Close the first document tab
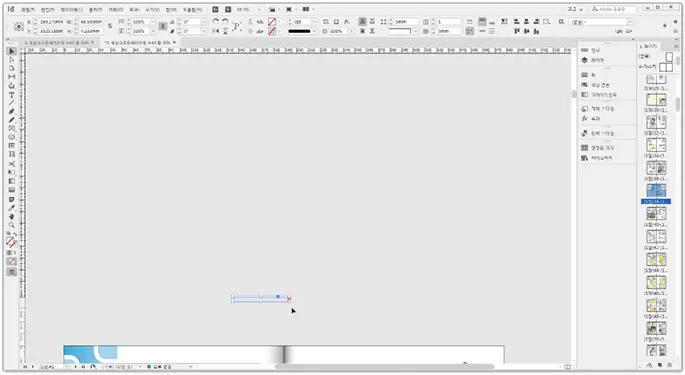Screen dimensions: 685x375 pos(93,42)
